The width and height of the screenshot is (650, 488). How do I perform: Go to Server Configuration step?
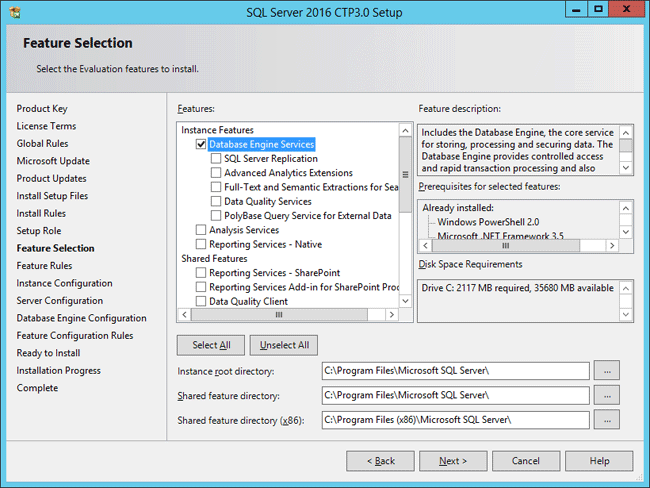[x=59, y=301]
